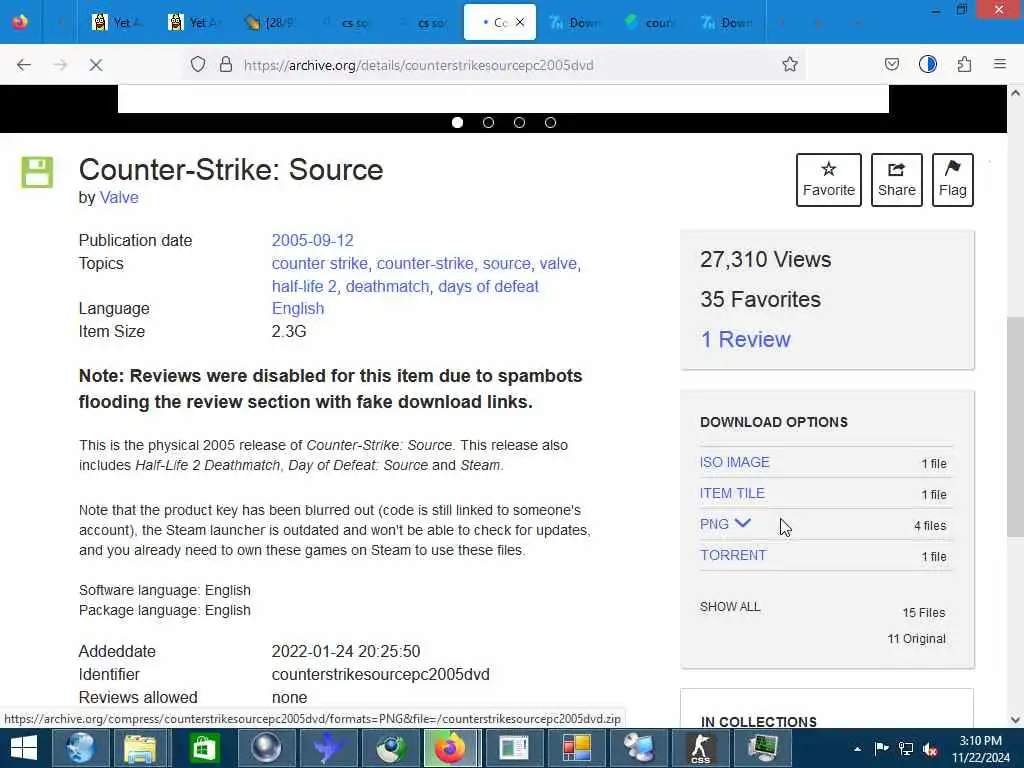Viewport: 1024px width, 768px height.
Task: Switch to the last 'Down' tab
Action: click(x=727, y=22)
